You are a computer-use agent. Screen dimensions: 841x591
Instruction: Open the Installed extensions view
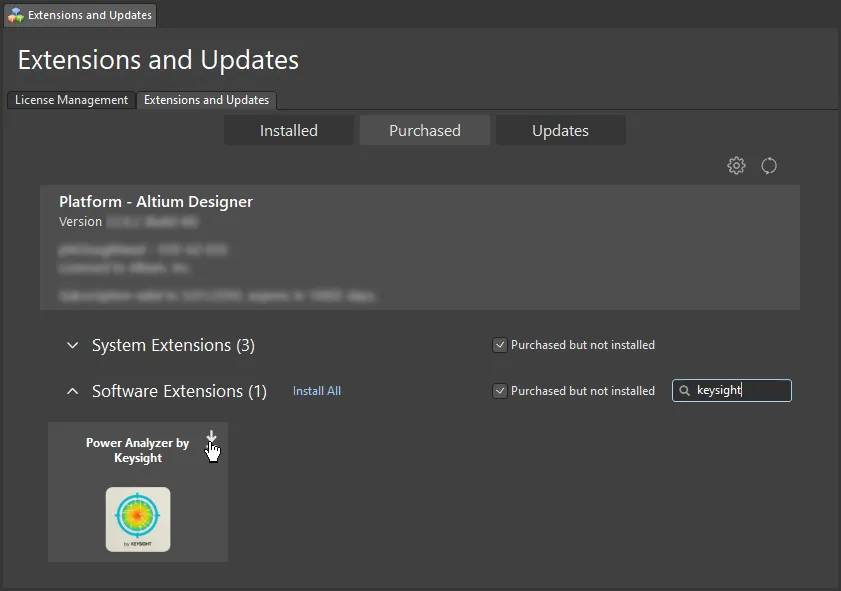click(289, 130)
